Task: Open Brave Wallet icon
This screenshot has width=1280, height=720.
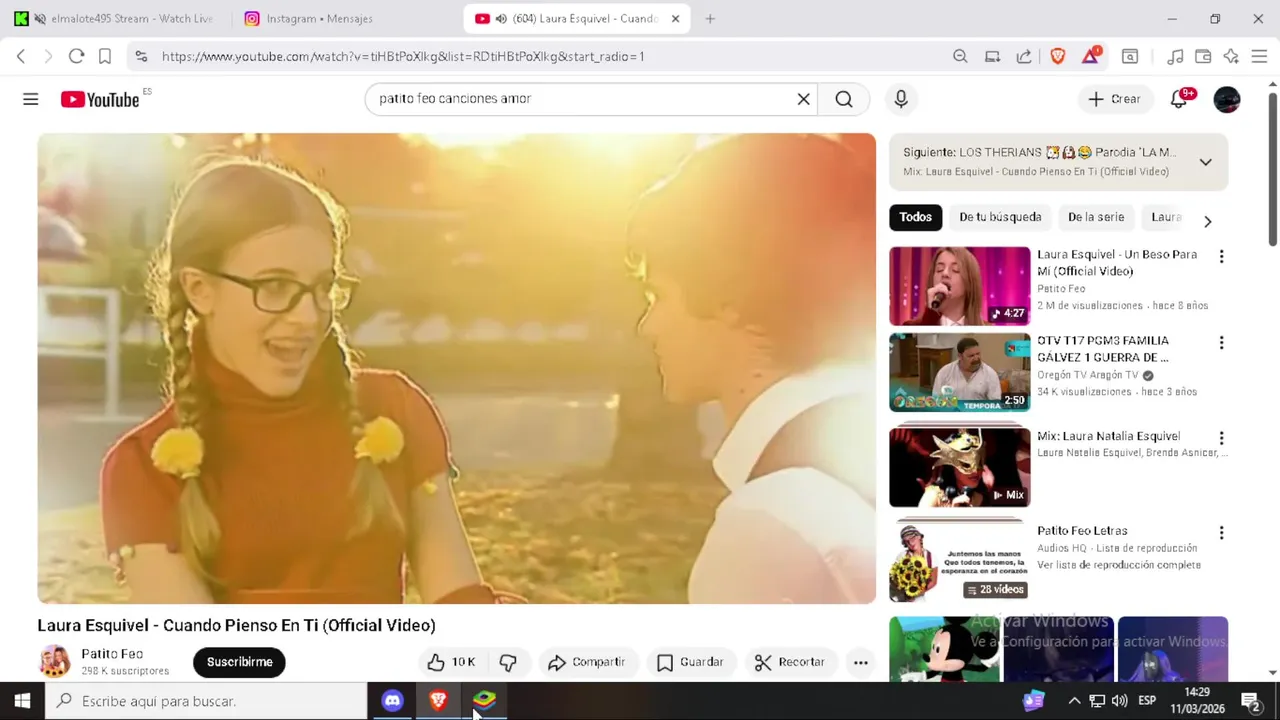Action: click(x=1203, y=56)
